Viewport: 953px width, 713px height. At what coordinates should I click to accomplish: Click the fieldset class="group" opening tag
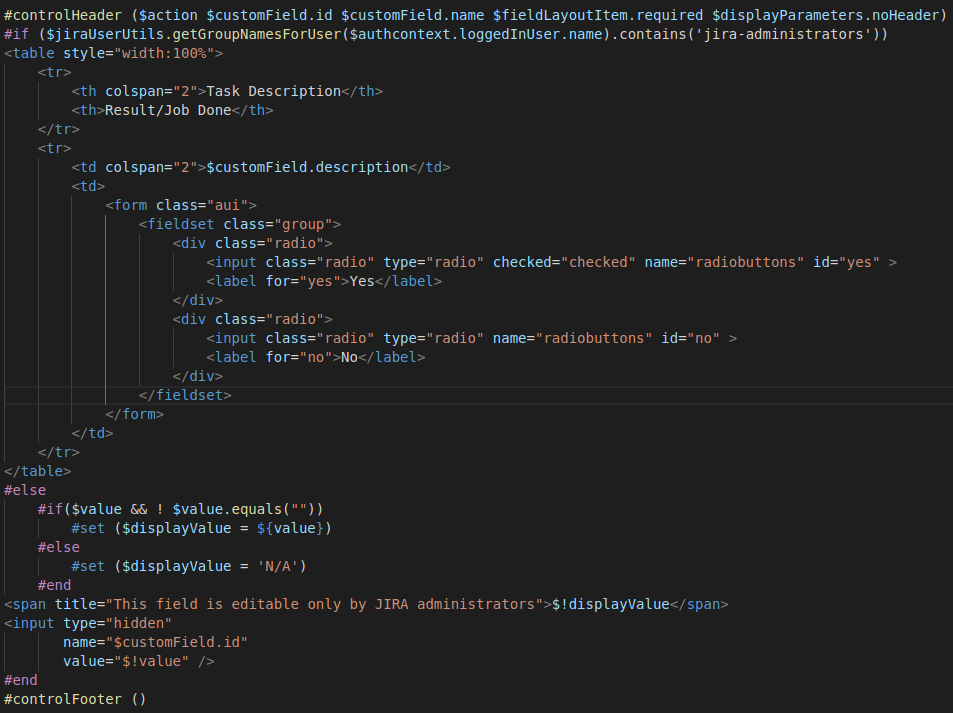pyautogui.click(x=239, y=224)
